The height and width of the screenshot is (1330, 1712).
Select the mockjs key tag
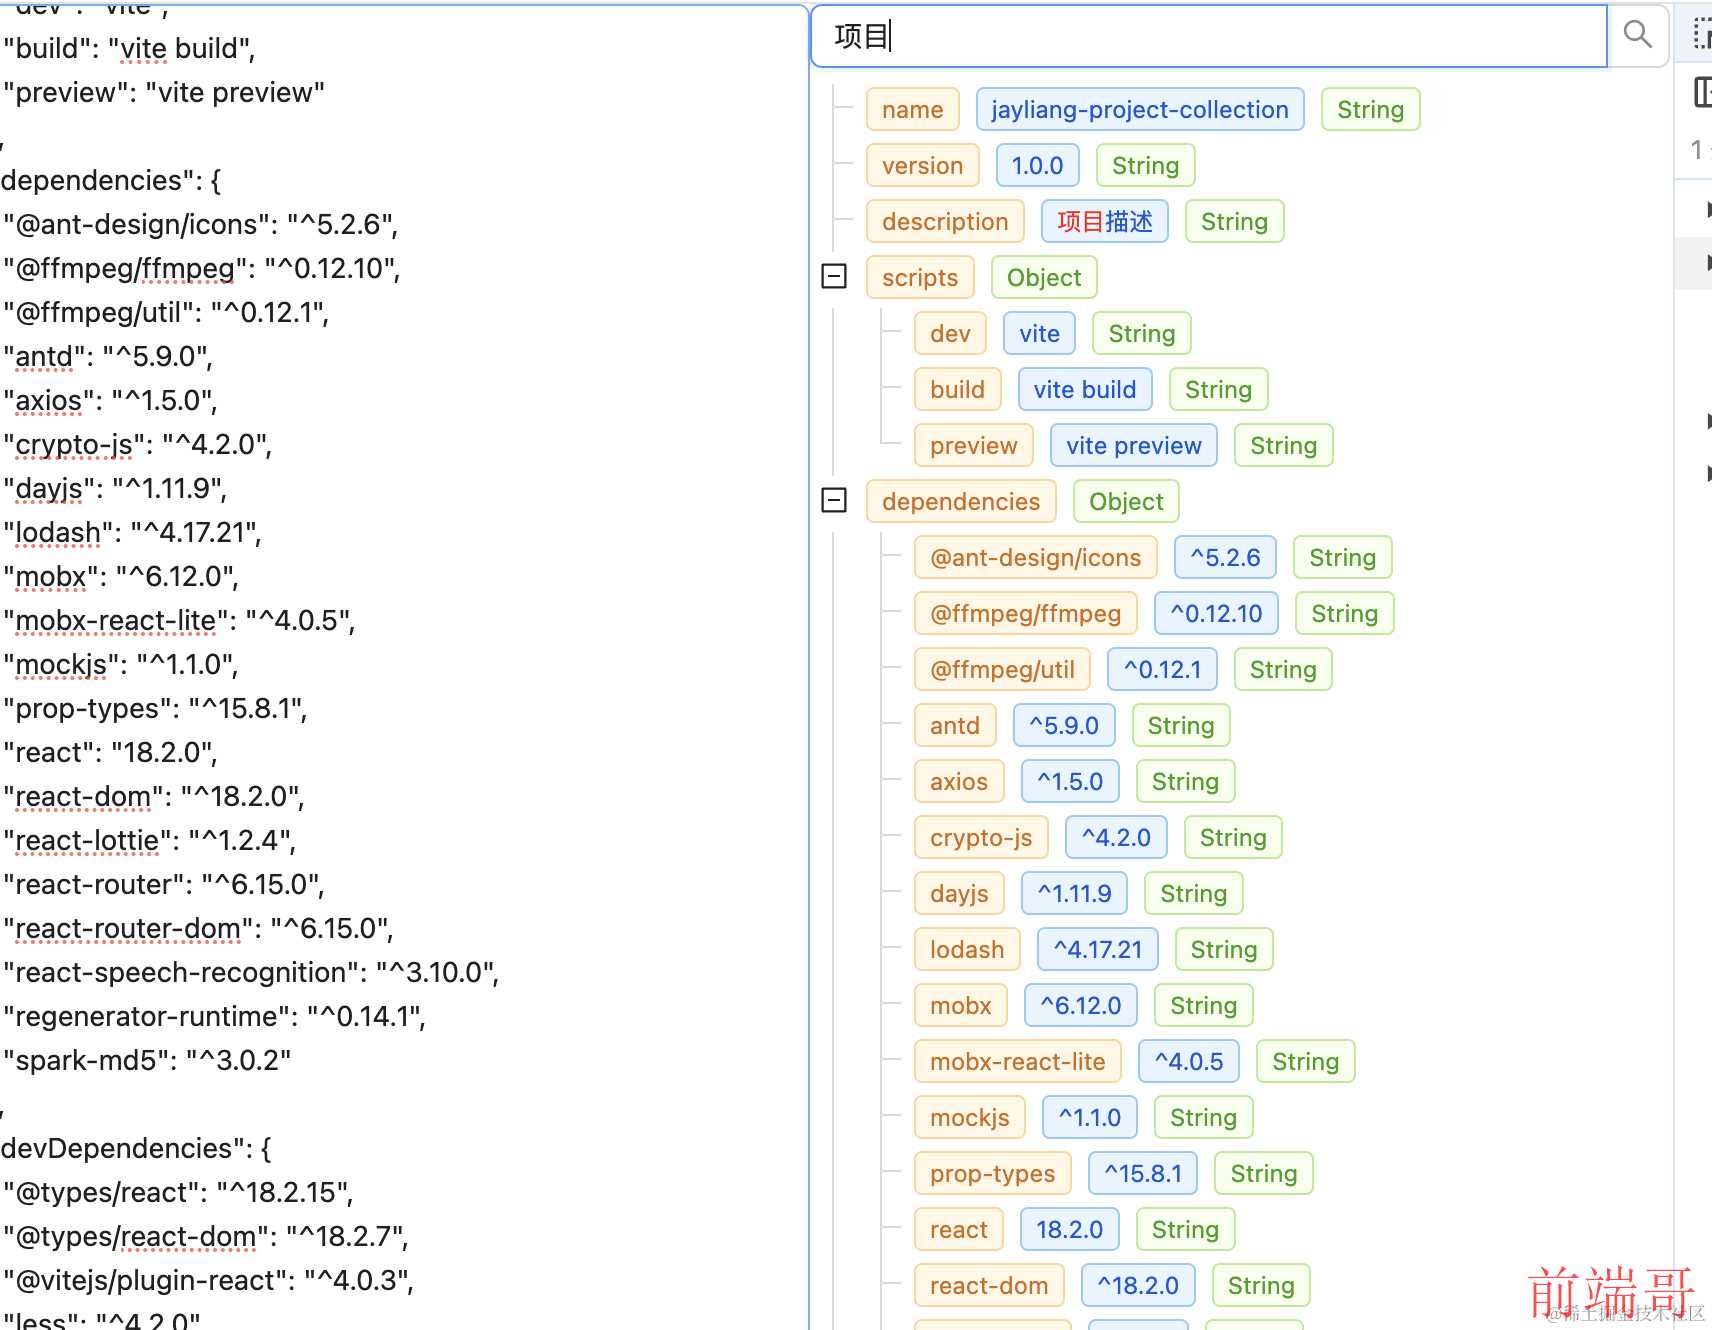point(970,1117)
